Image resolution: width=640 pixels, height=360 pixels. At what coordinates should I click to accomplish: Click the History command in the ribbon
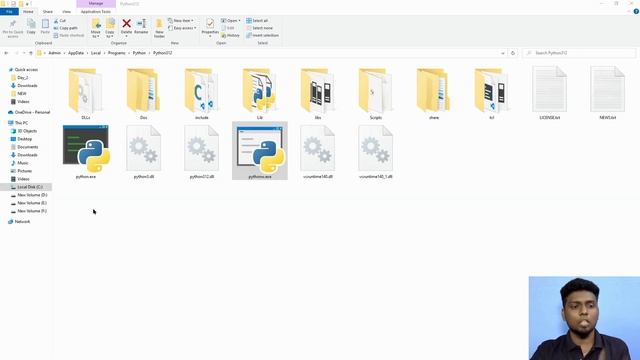pos(231,36)
